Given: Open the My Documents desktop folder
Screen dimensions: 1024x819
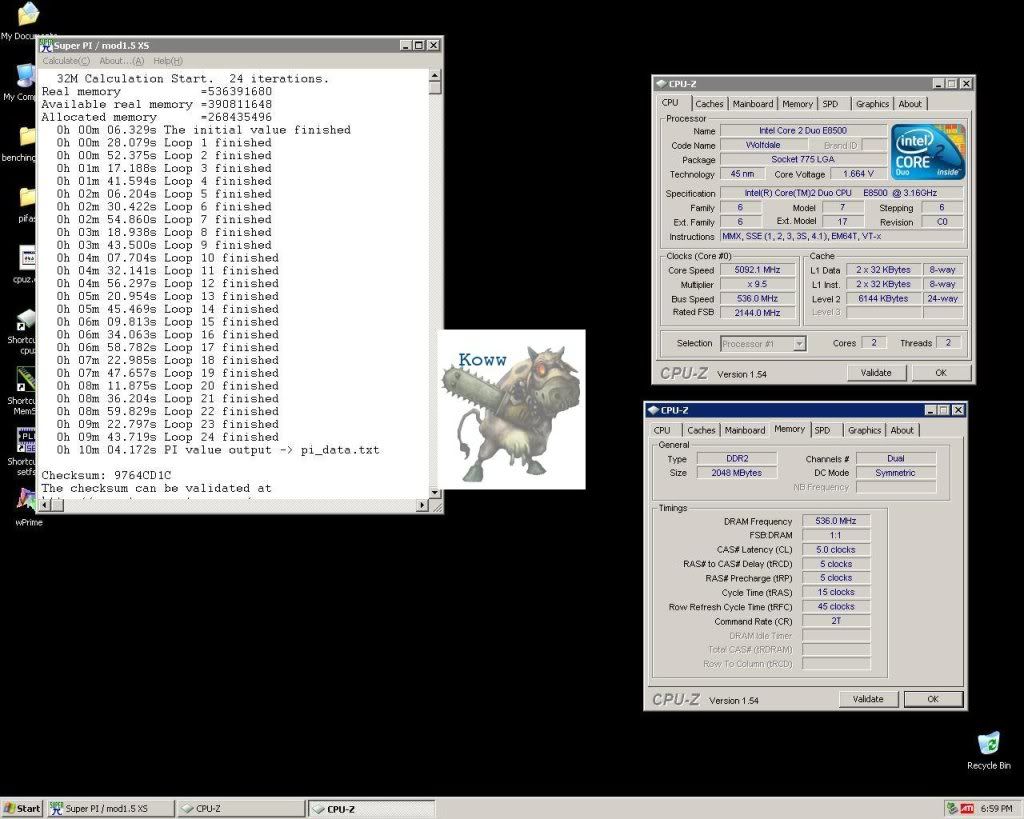Looking at the screenshot, I should coord(27,16).
